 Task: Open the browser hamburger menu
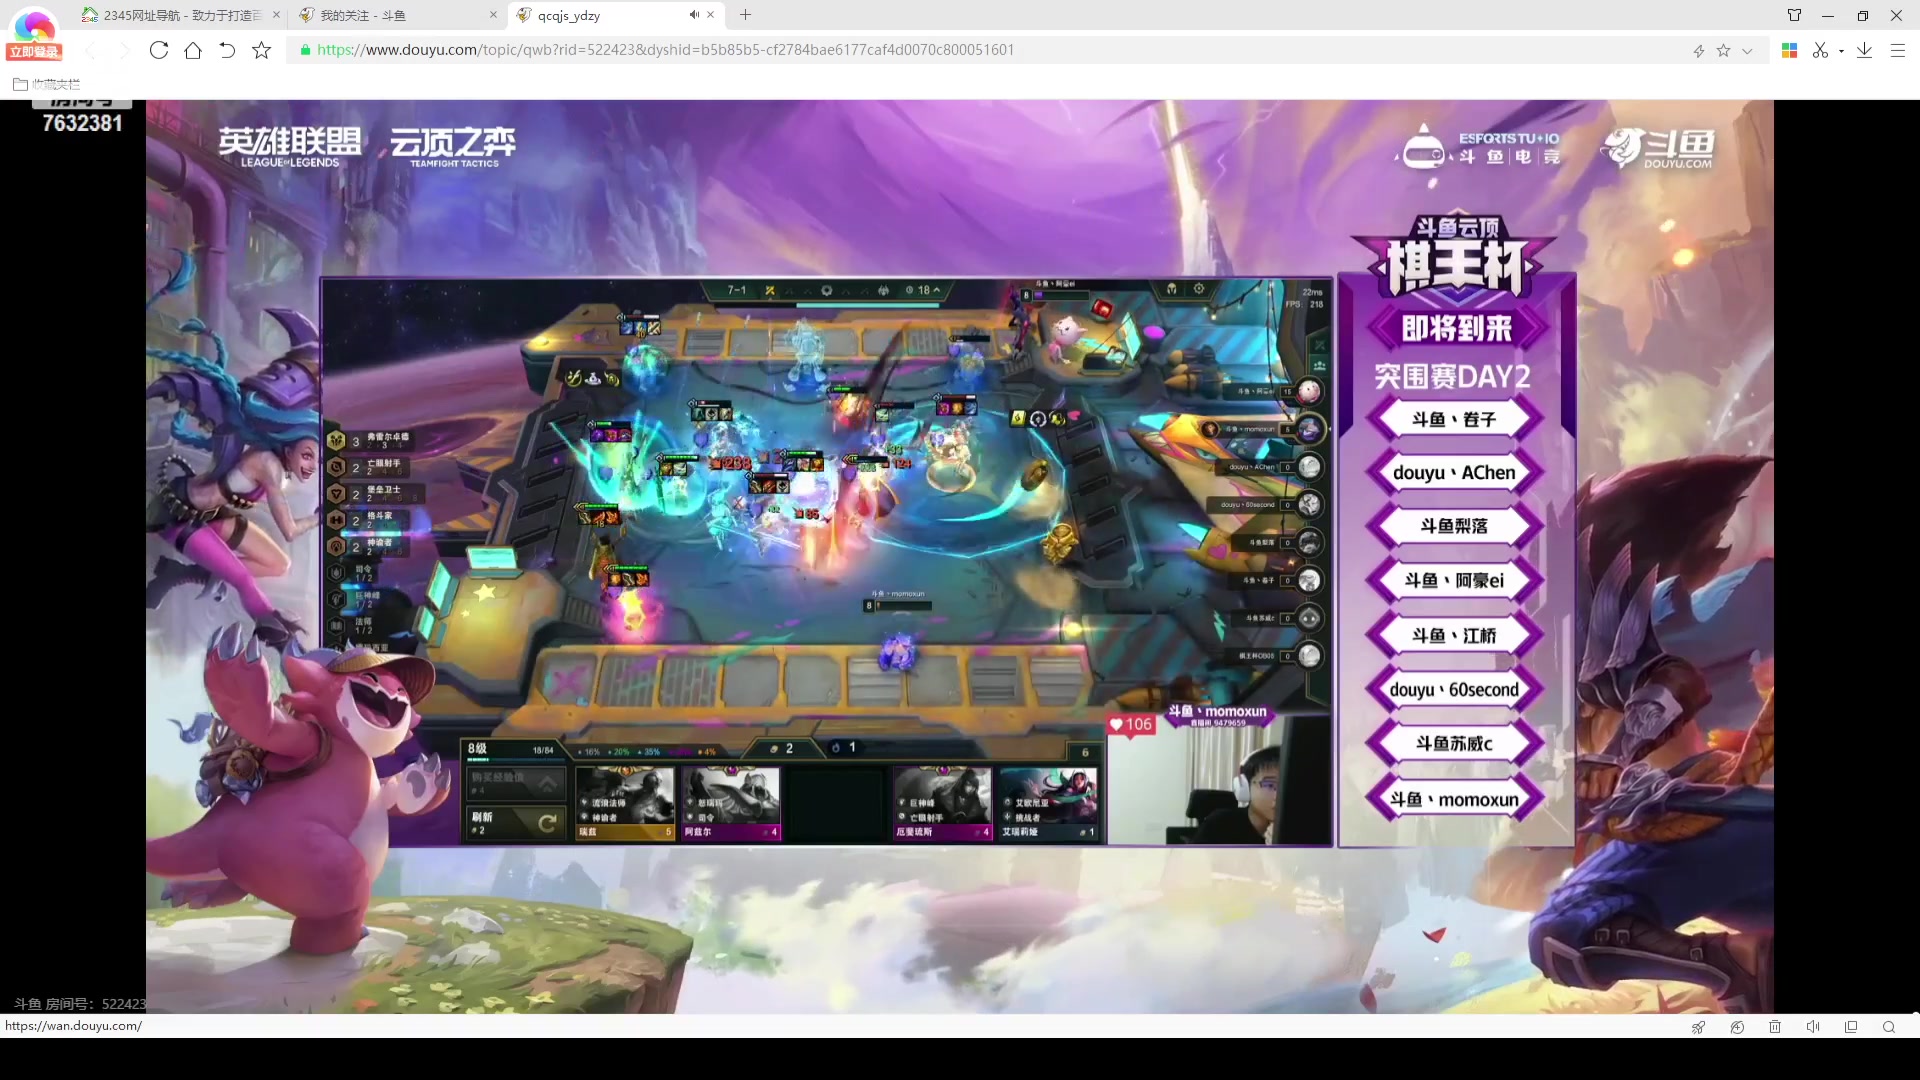click(1897, 50)
